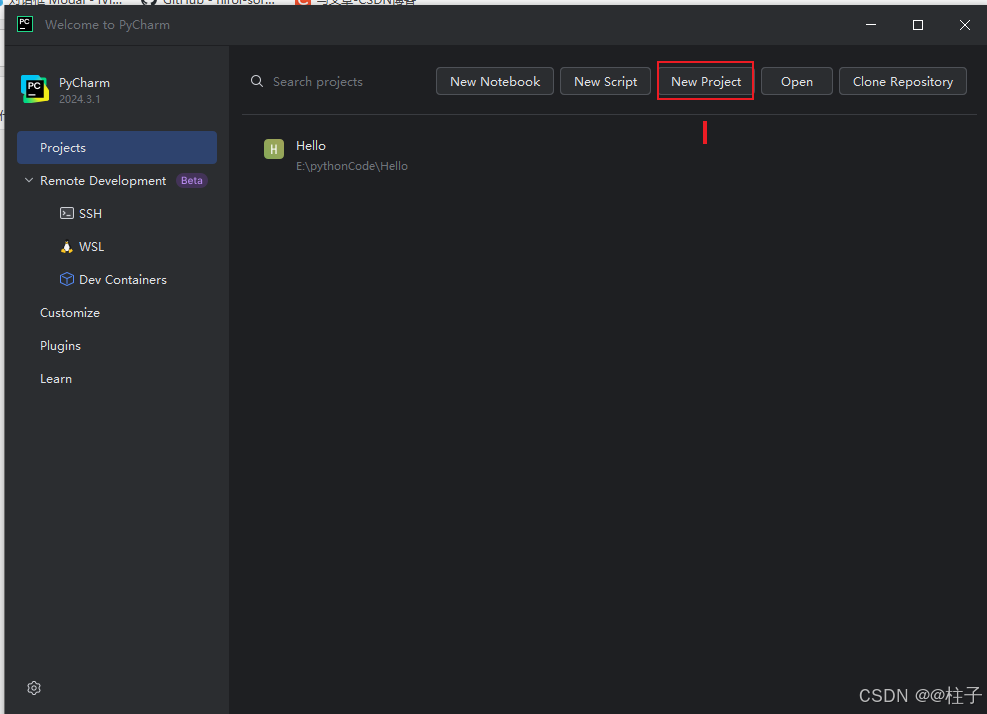Create a New Project
This screenshot has height=714, width=987.
(706, 81)
